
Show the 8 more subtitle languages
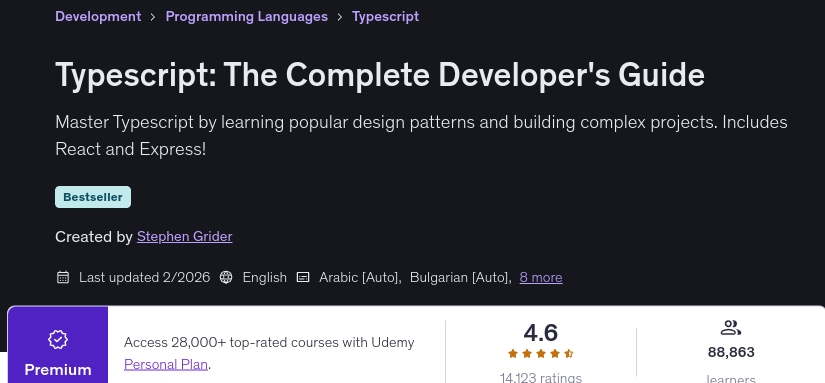[541, 277]
